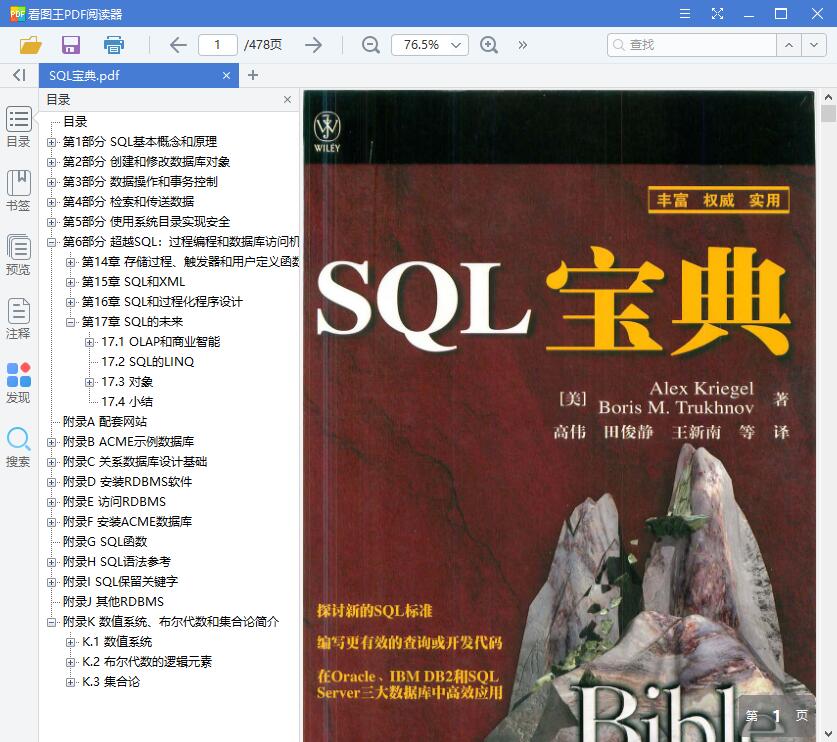
Task: Expand 第5部分 使用系统目录实现安全
Action: point(51,222)
